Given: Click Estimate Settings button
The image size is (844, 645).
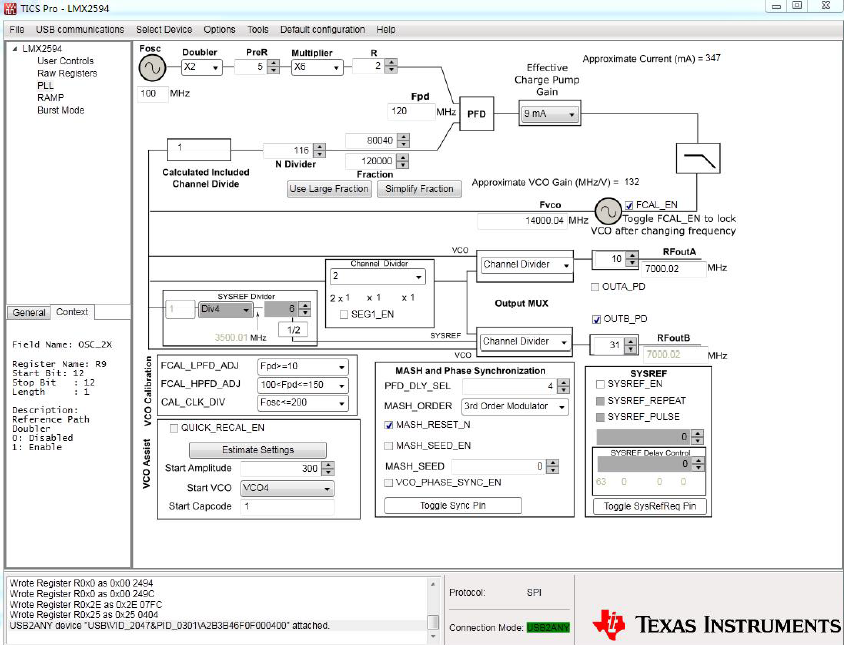Looking at the screenshot, I should (x=258, y=450).
